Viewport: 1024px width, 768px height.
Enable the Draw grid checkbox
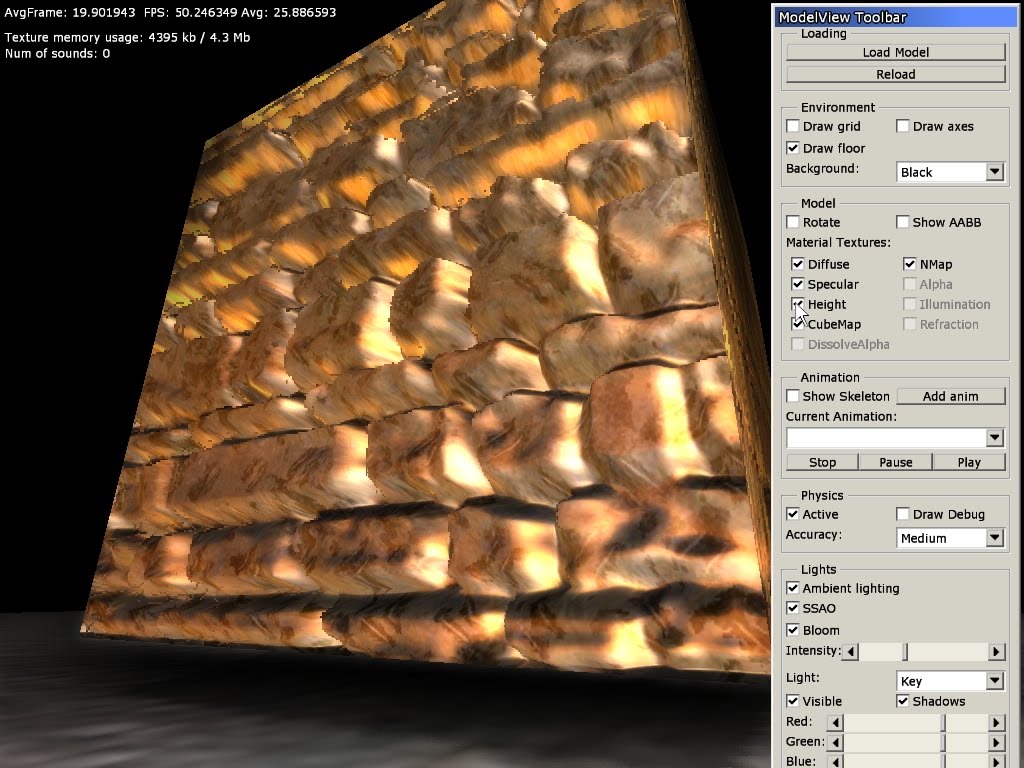click(793, 126)
